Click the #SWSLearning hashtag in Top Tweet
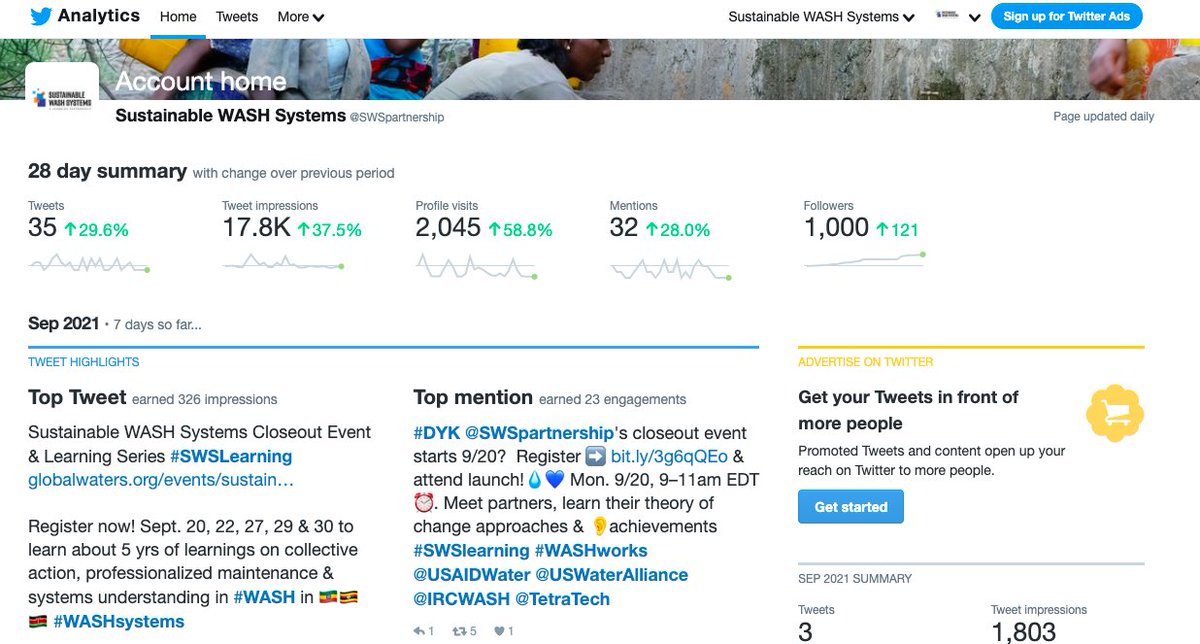 [x=231, y=457]
